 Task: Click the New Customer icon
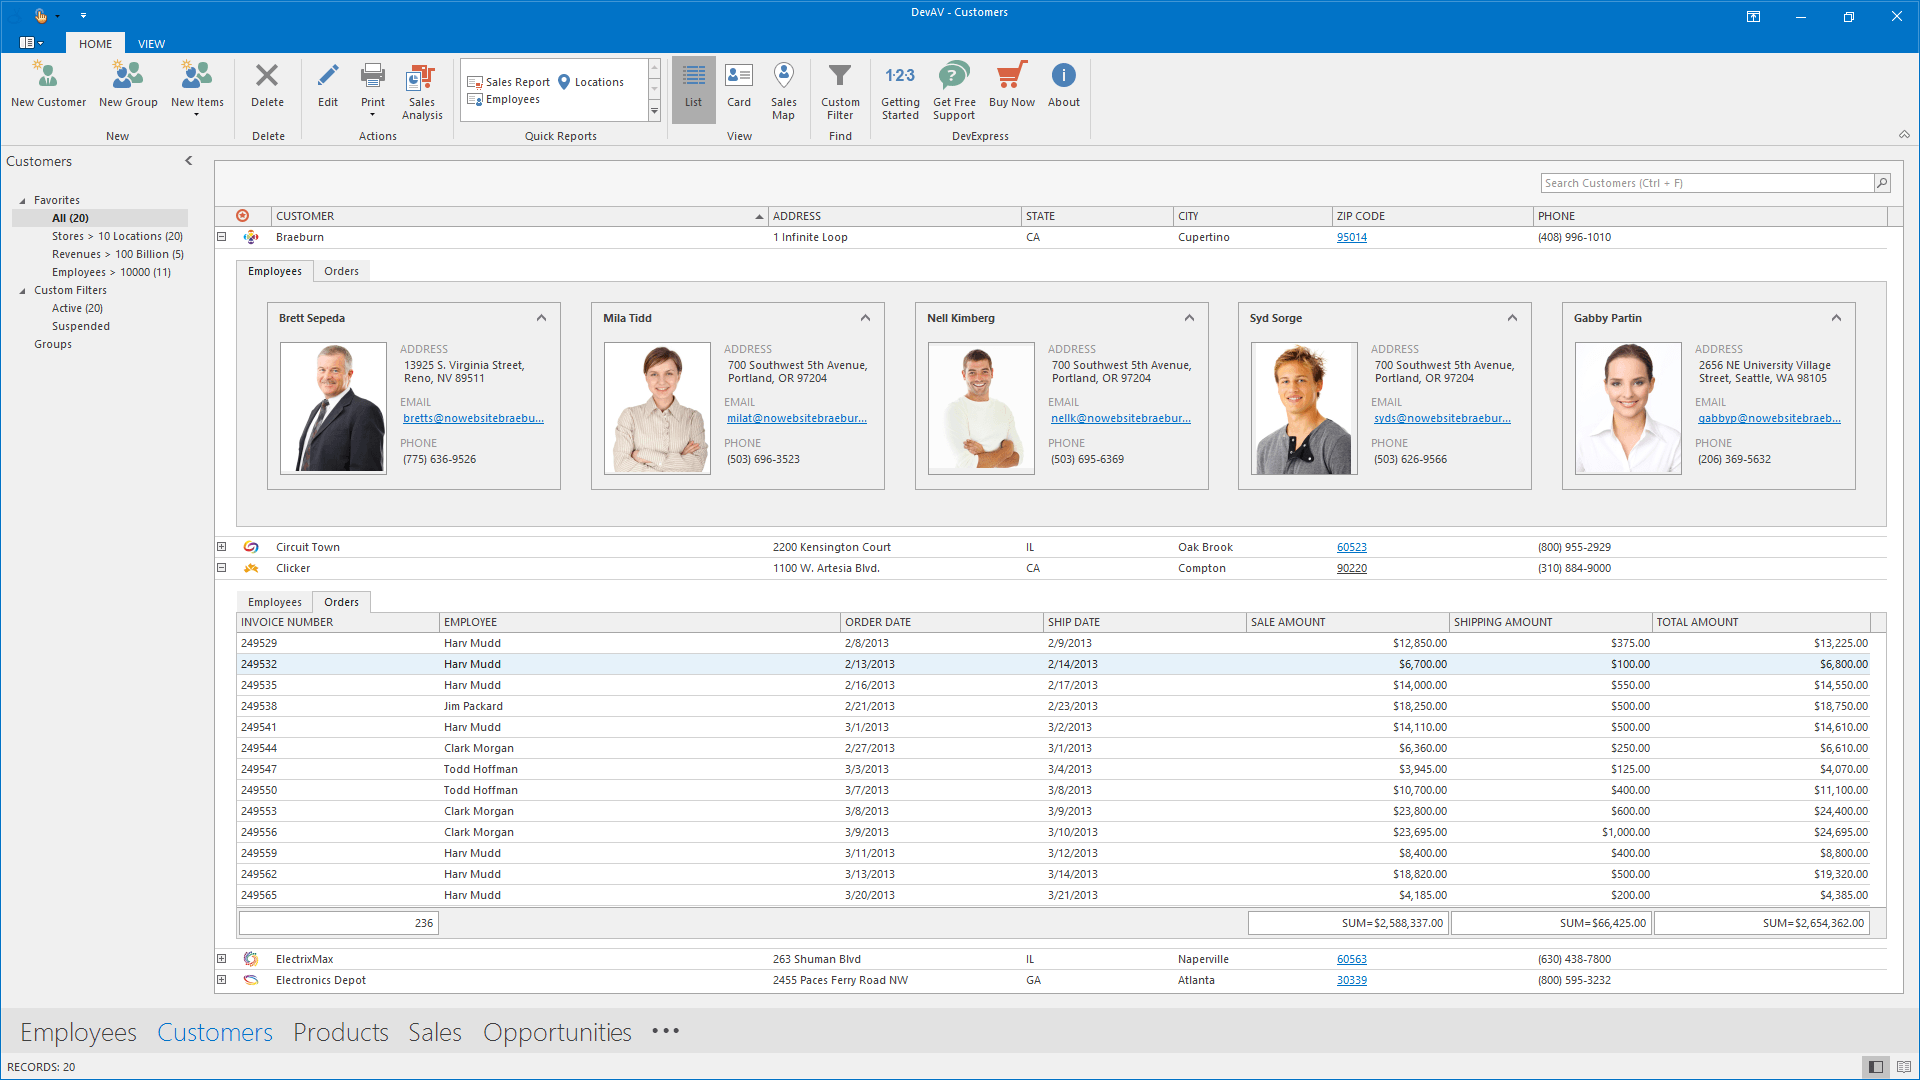click(x=47, y=77)
